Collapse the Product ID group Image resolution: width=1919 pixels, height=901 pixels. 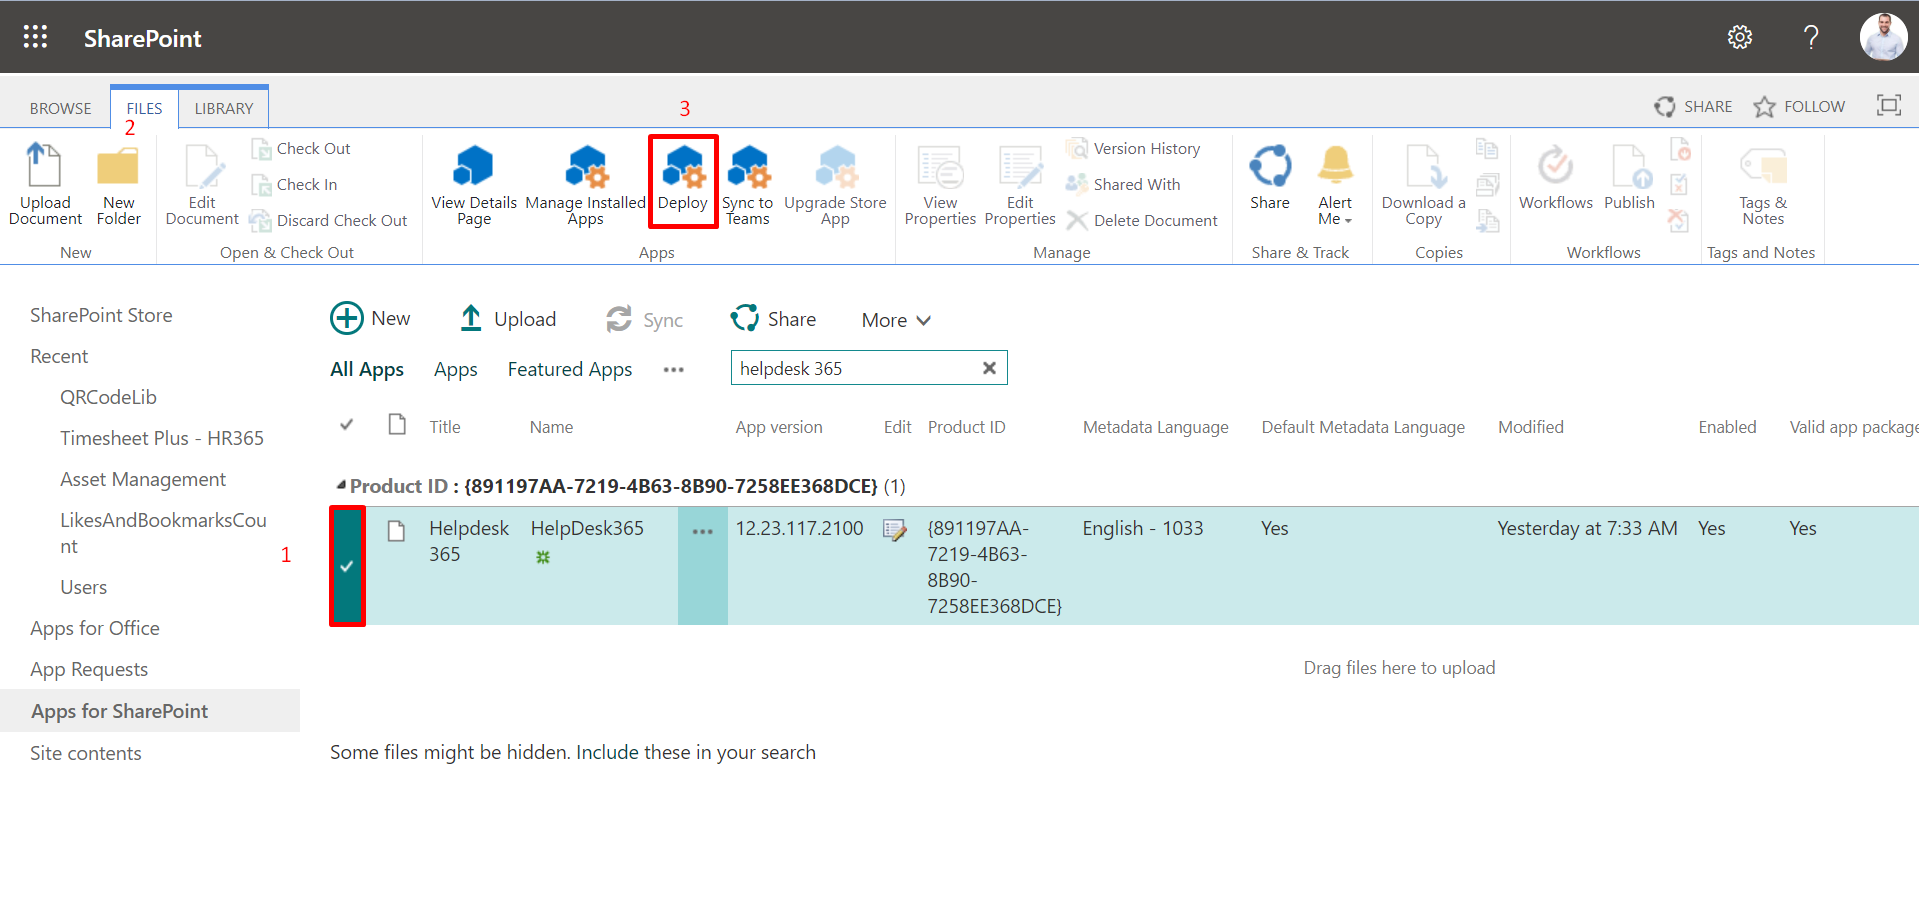341,485
